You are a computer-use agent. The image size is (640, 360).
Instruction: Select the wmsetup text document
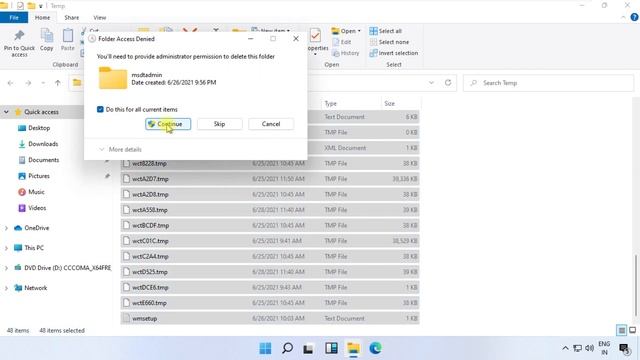click(x=270, y=318)
